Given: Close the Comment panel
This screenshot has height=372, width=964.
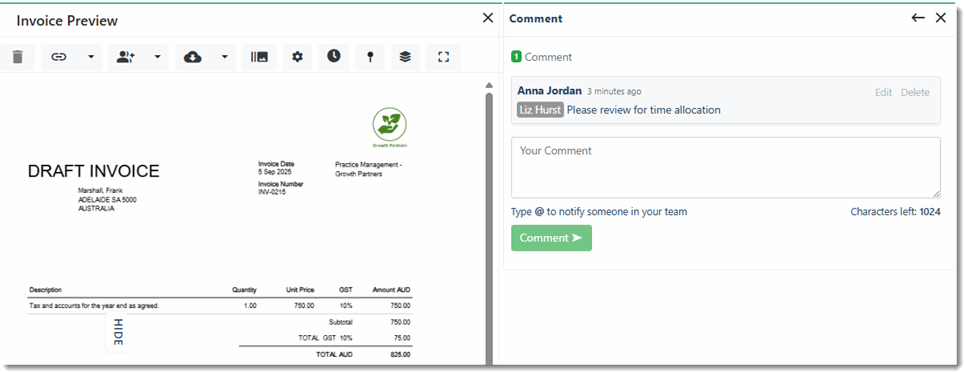Looking at the screenshot, I should 941,18.
